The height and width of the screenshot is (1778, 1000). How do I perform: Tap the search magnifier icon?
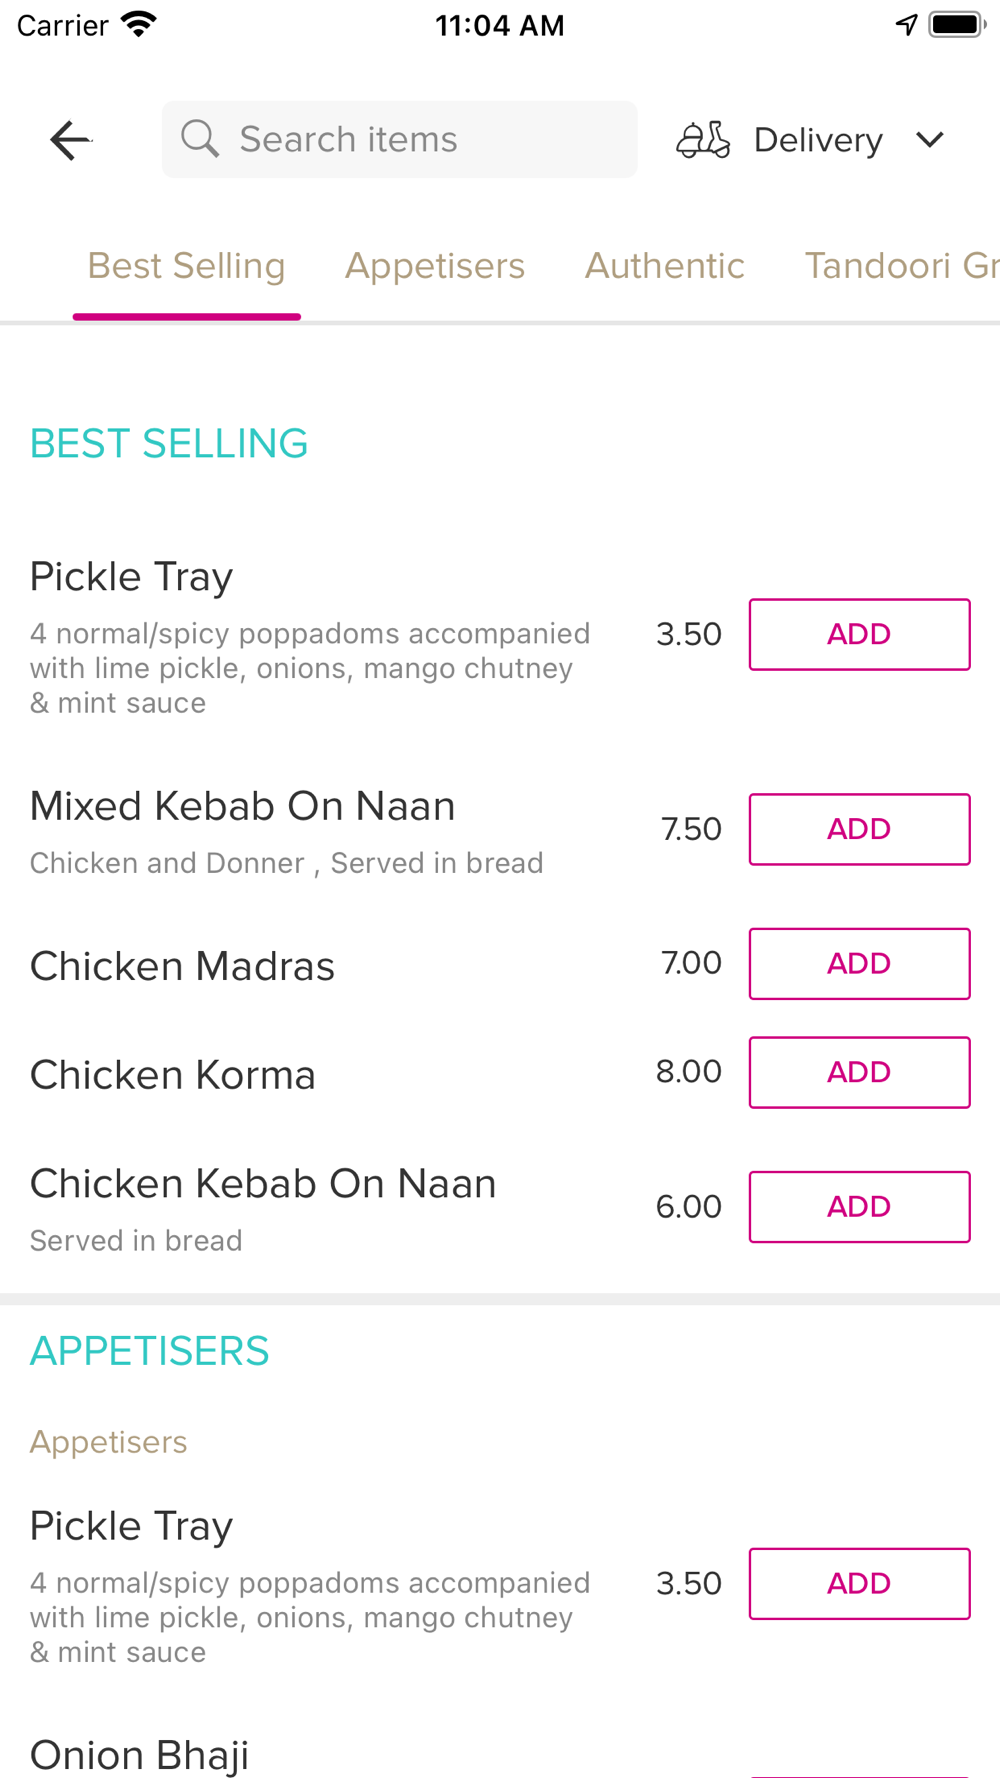200,139
